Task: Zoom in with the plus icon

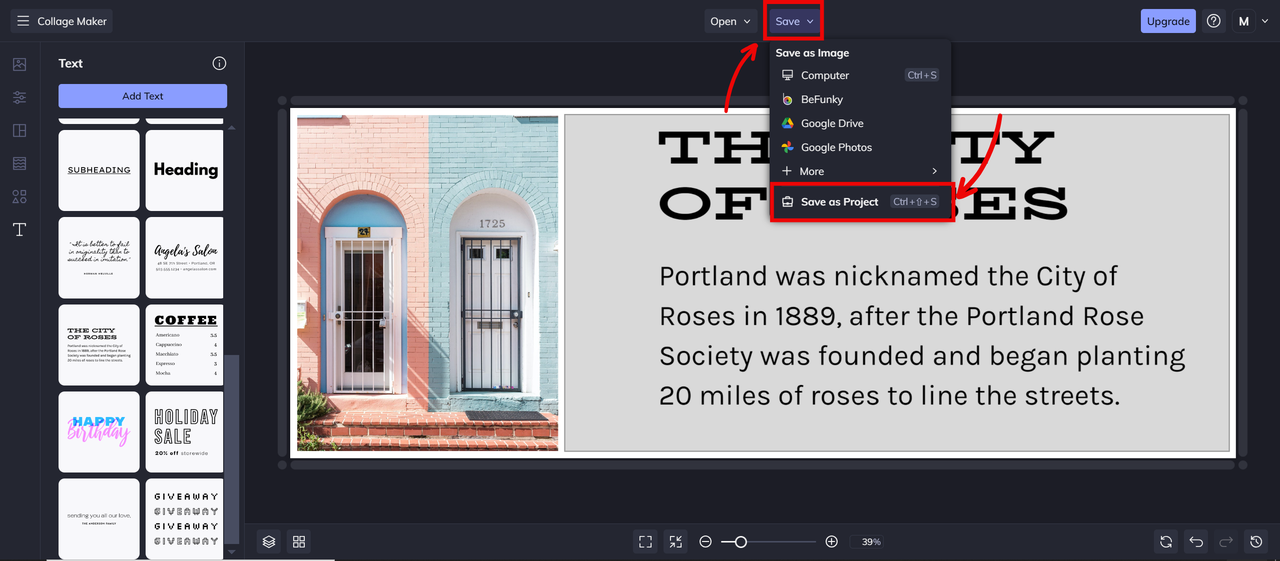Action: click(x=831, y=541)
